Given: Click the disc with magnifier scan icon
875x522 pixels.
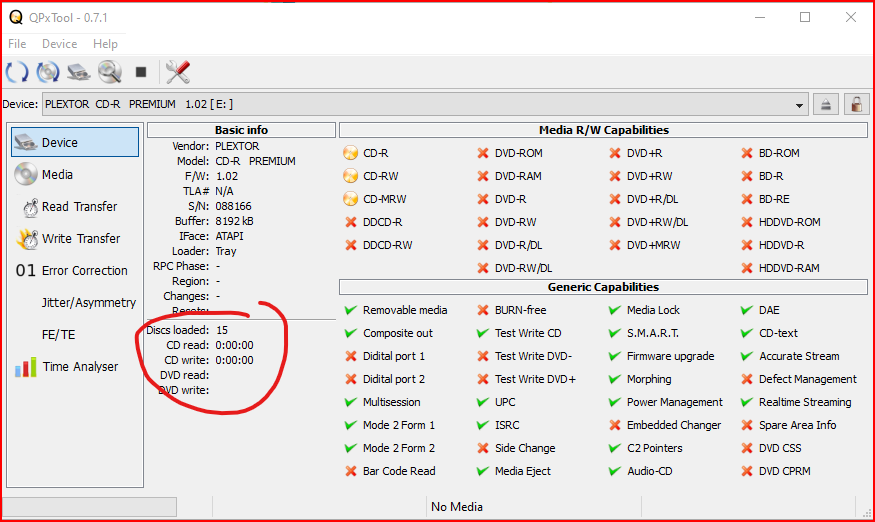Looking at the screenshot, I should [109, 72].
